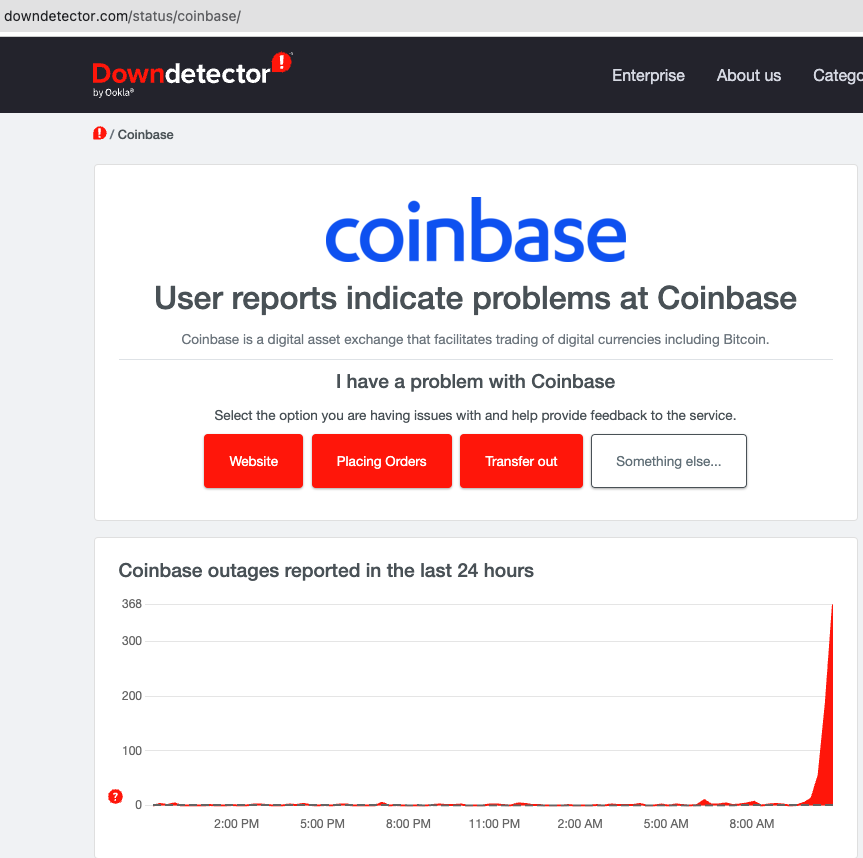The image size is (863, 858).
Task: Click the 'Select the option you are having issues' text
Action: tap(475, 416)
